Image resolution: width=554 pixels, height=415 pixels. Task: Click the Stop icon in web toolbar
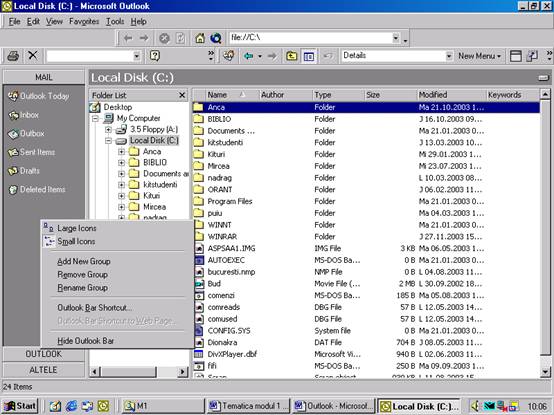click(x=164, y=38)
